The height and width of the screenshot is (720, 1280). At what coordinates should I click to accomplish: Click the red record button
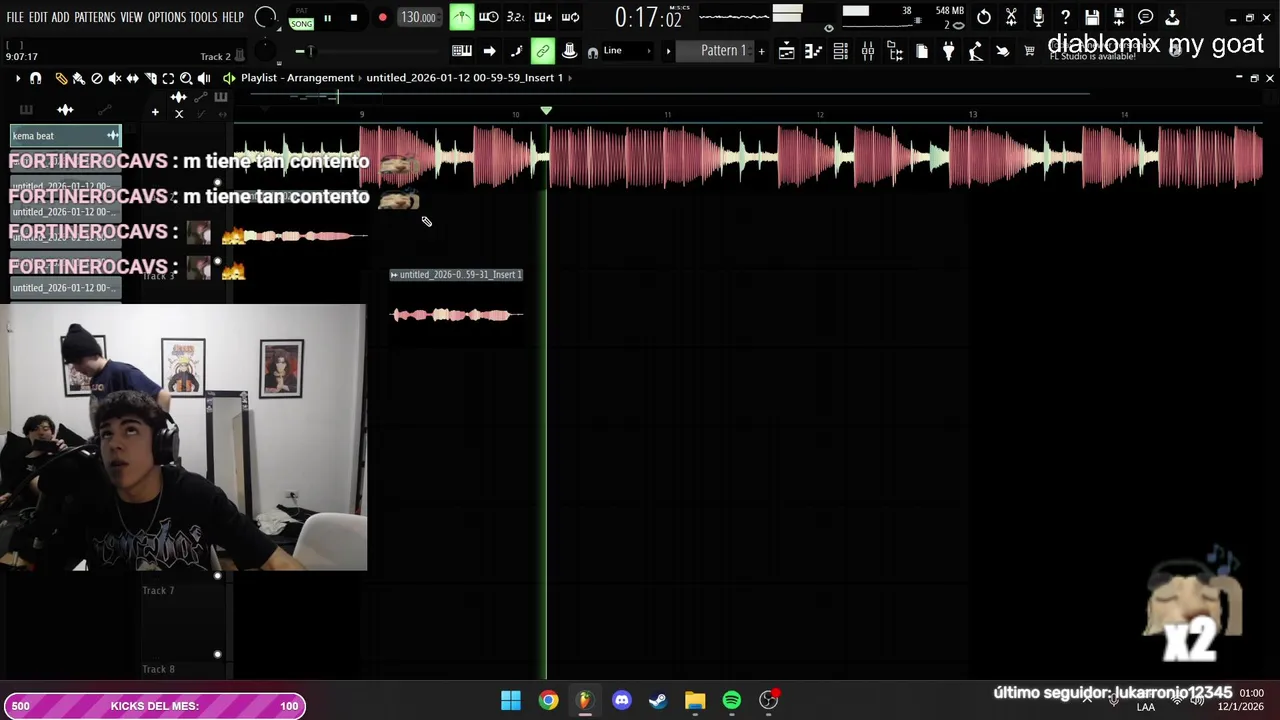tap(382, 18)
